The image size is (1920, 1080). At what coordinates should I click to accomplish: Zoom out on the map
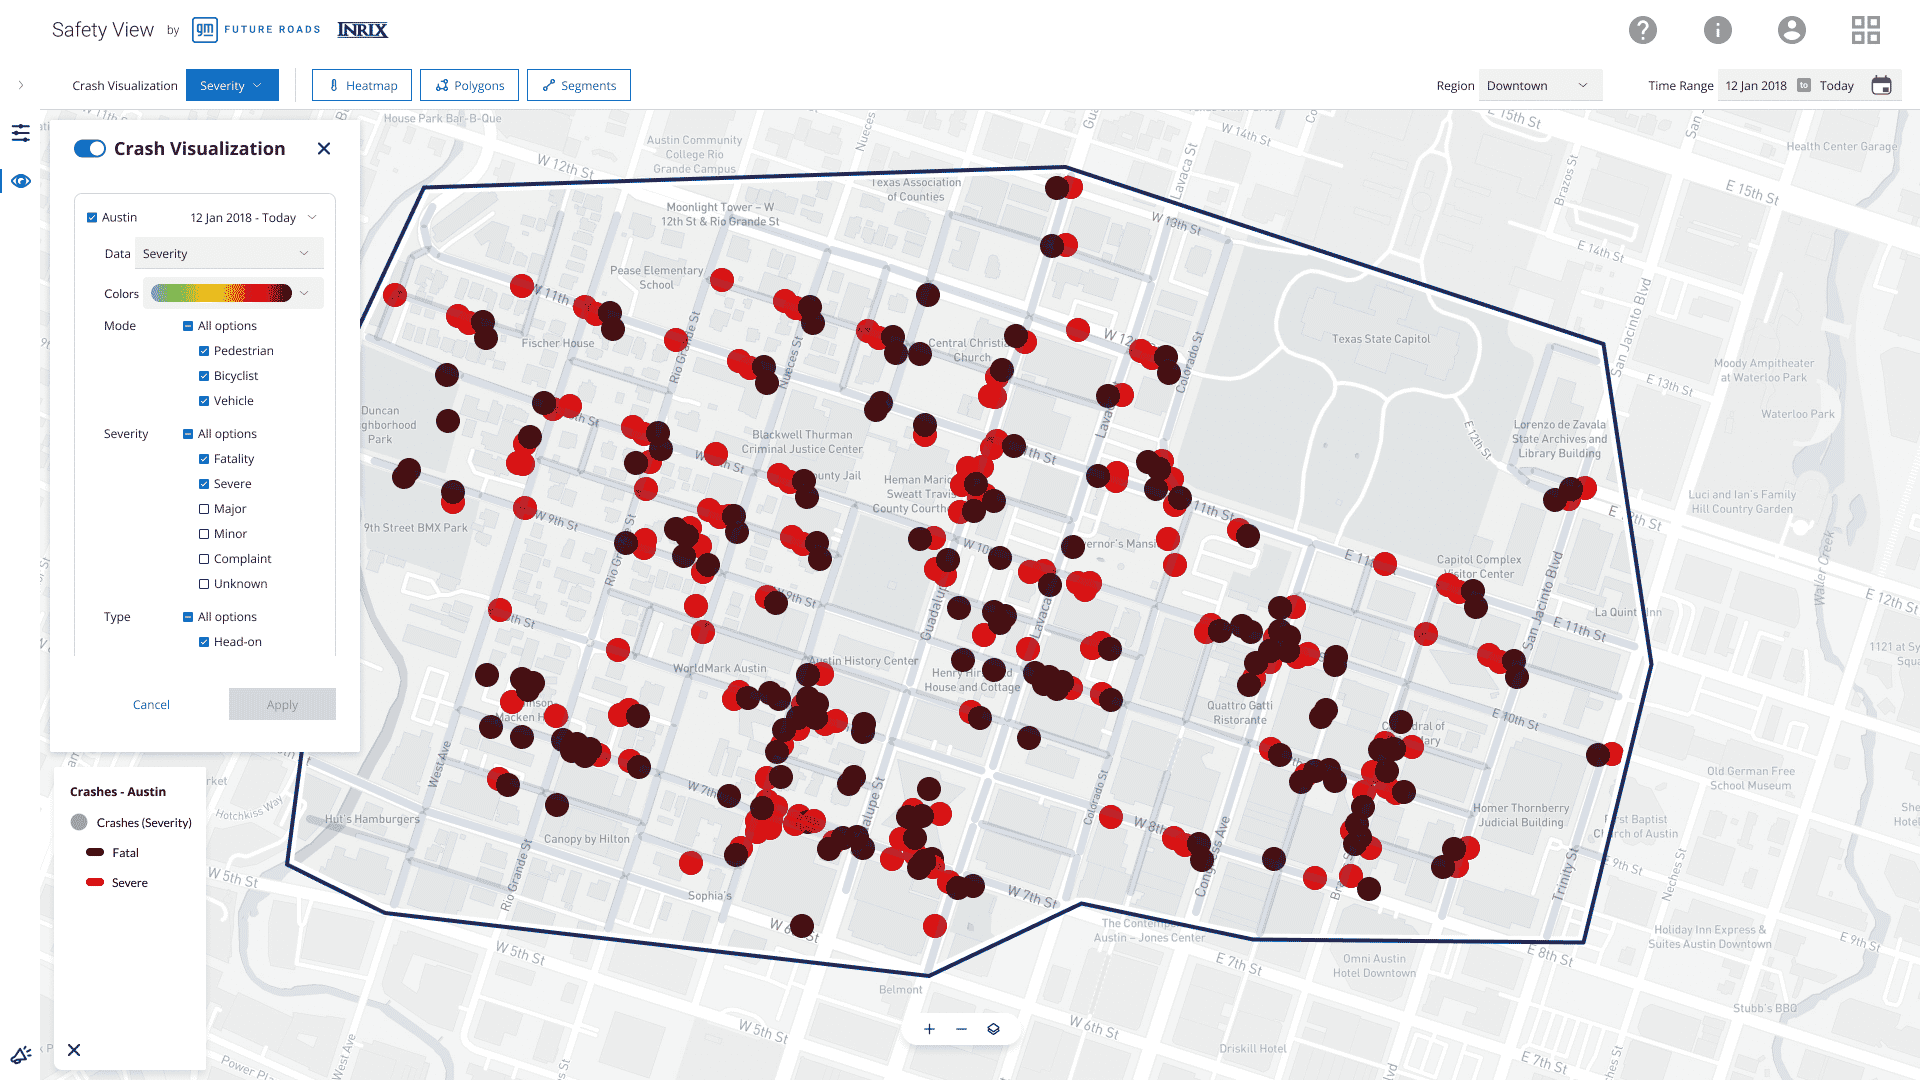961,1029
